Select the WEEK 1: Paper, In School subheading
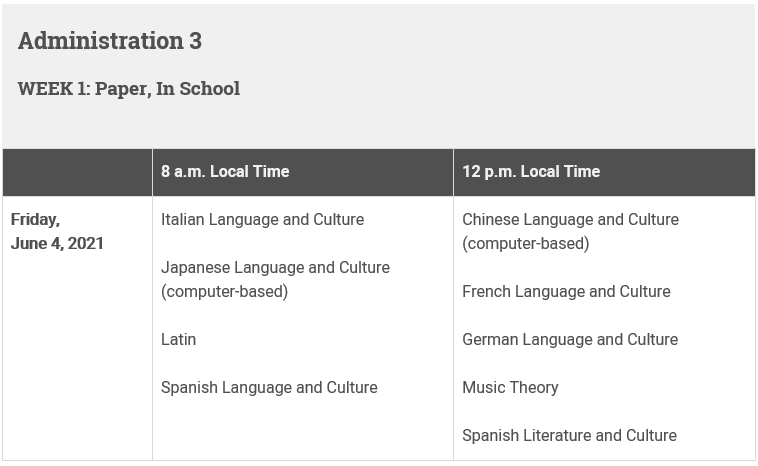The height and width of the screenshot is (466, 758). tap(129, 89)
